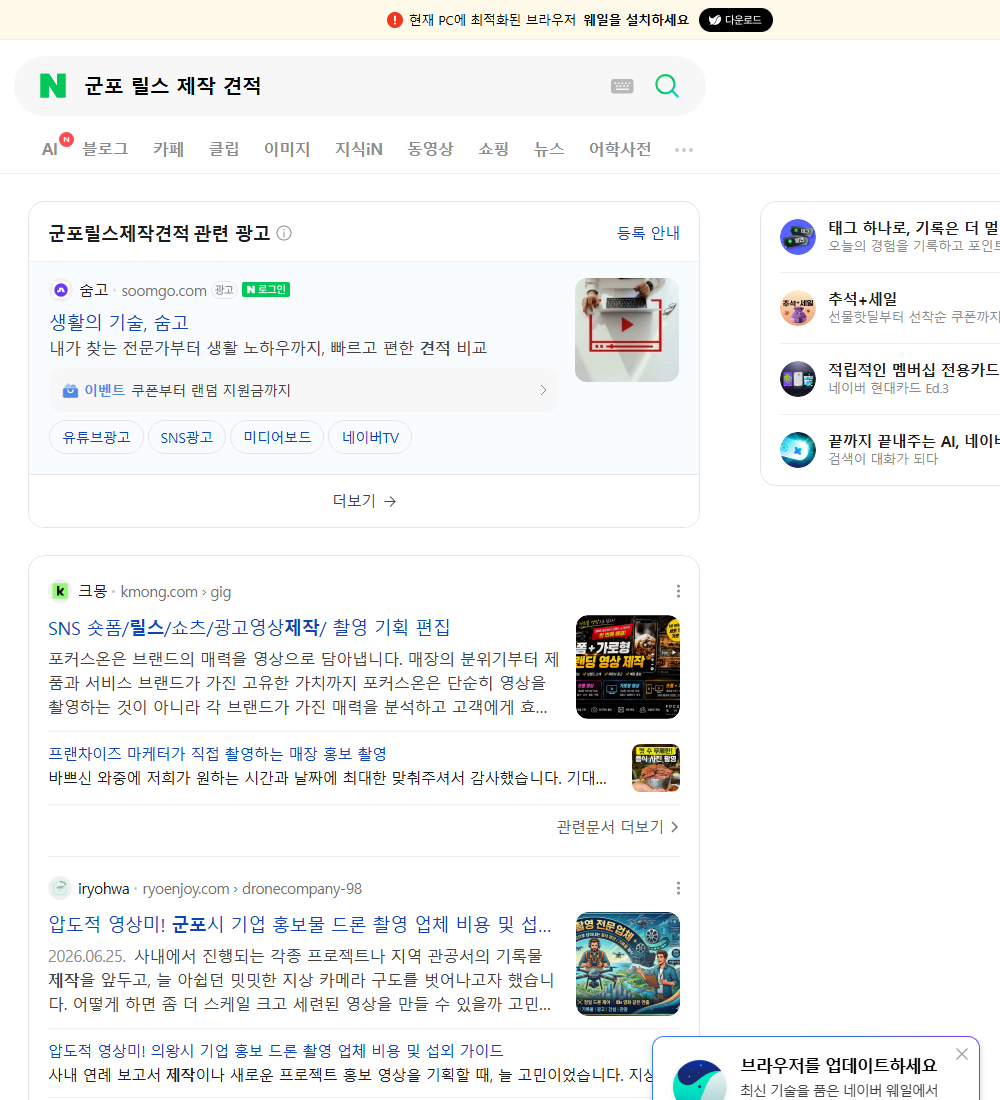Open the AI tab
Image resolution: width=1000 pixels, height=1100 pixels.
(50, 149)
